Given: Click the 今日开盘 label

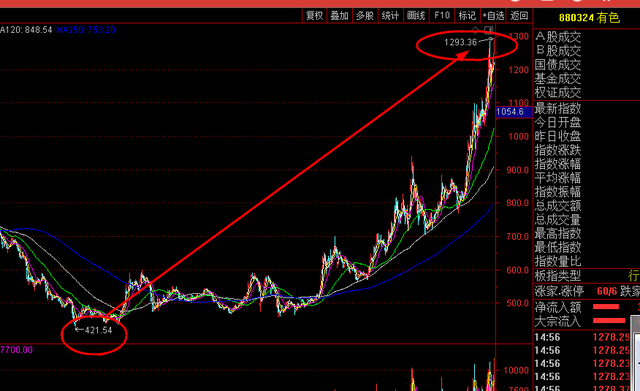Looking at the screenshot, I should pyautogui.click(x=558, y=122).
